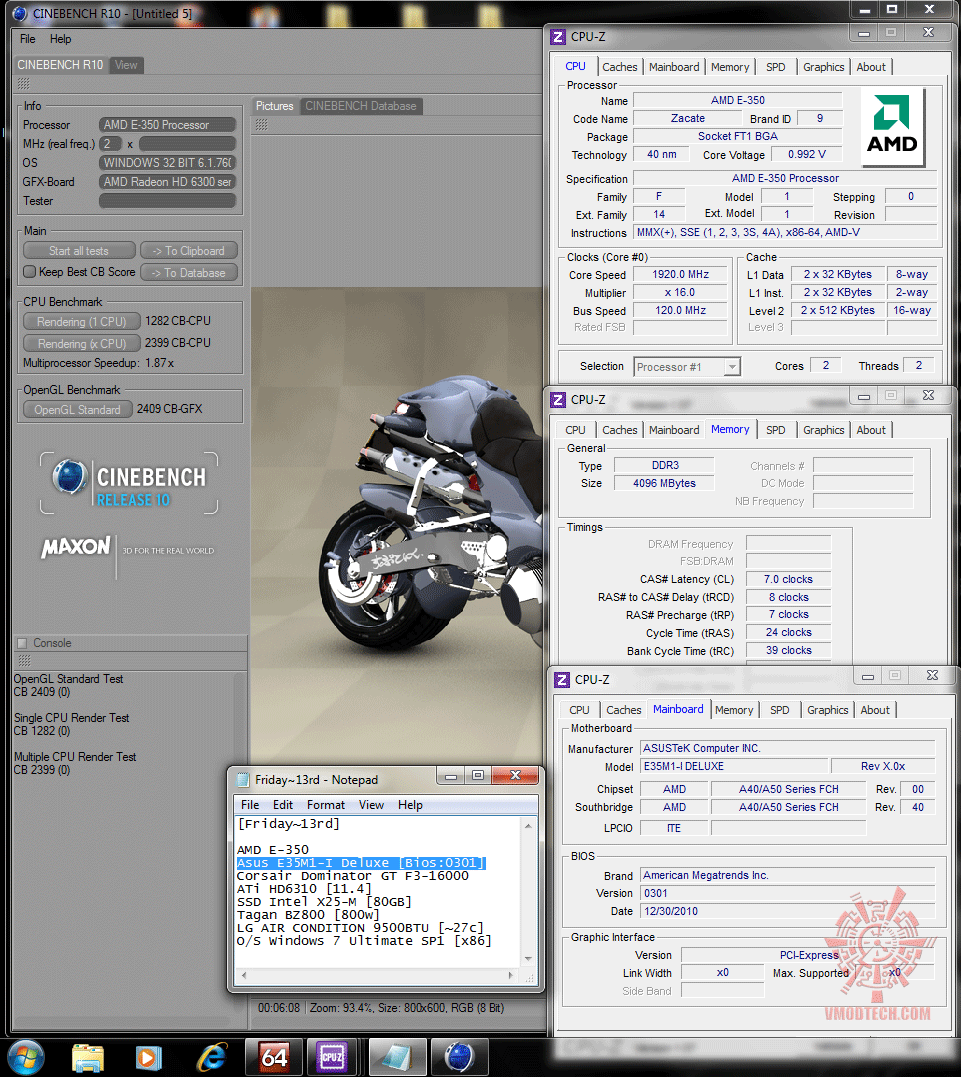Open SPD tab in top CPU-Z window

[x=776, y=67]
